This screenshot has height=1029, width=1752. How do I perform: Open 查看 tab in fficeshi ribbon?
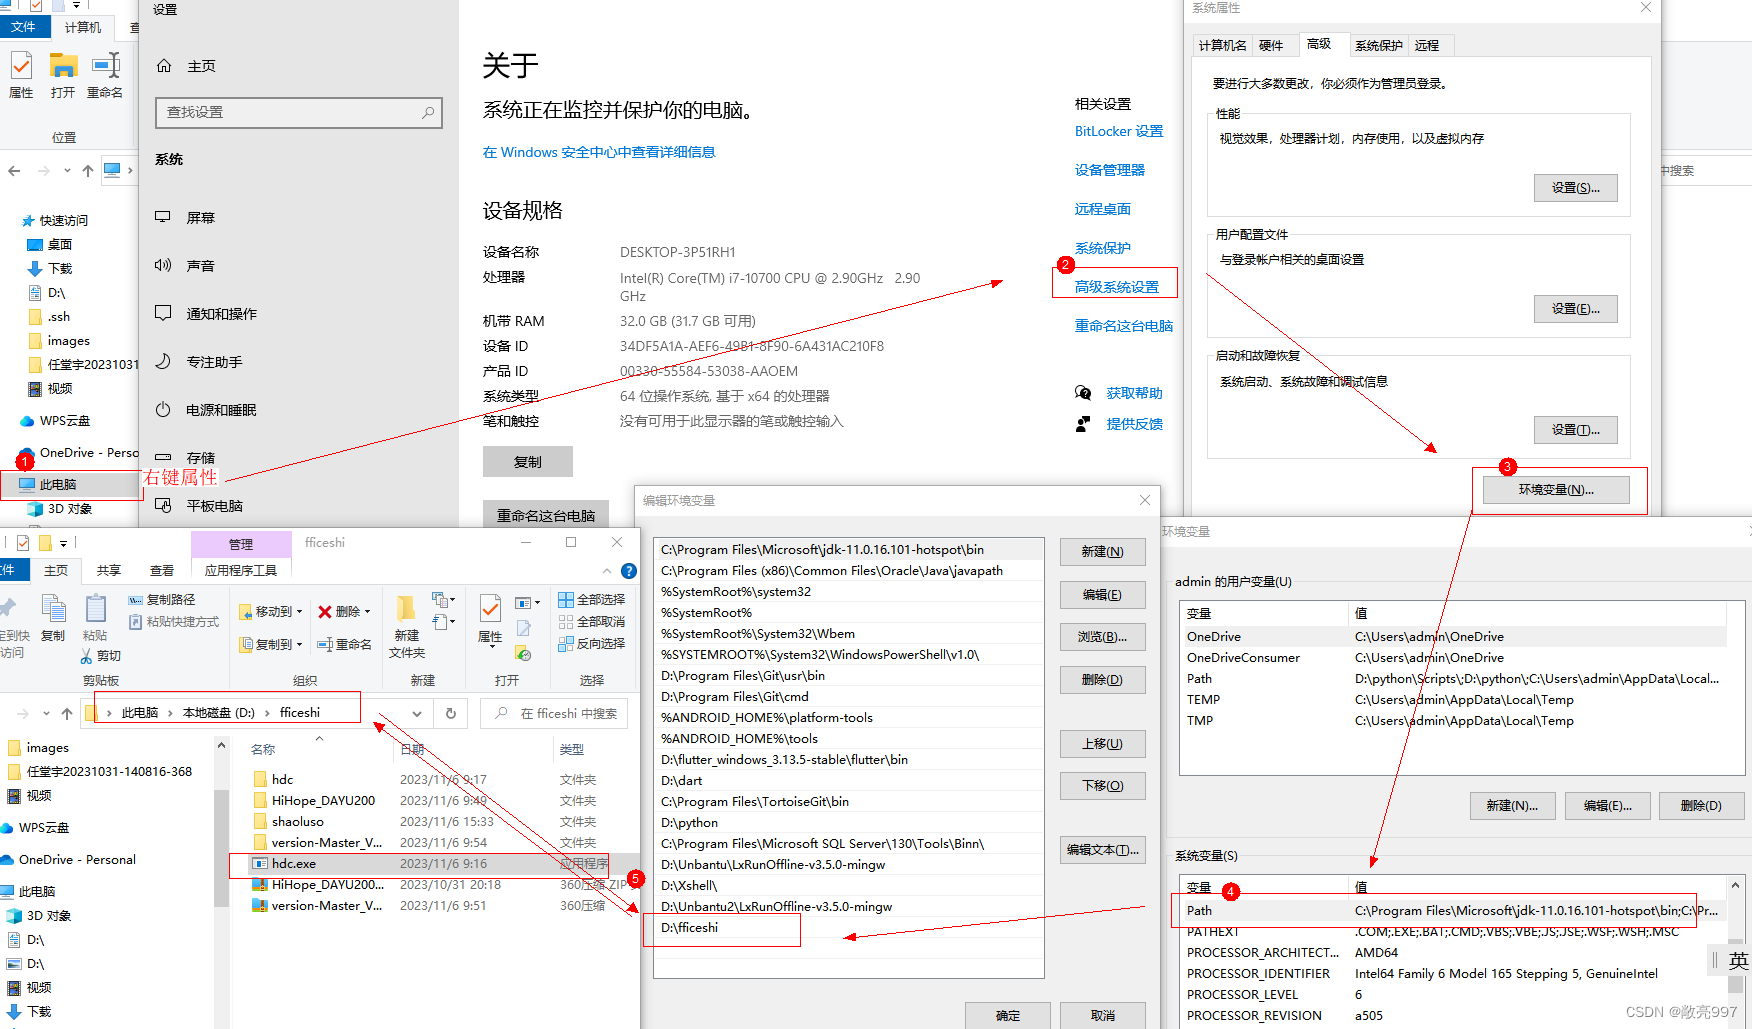162,570
